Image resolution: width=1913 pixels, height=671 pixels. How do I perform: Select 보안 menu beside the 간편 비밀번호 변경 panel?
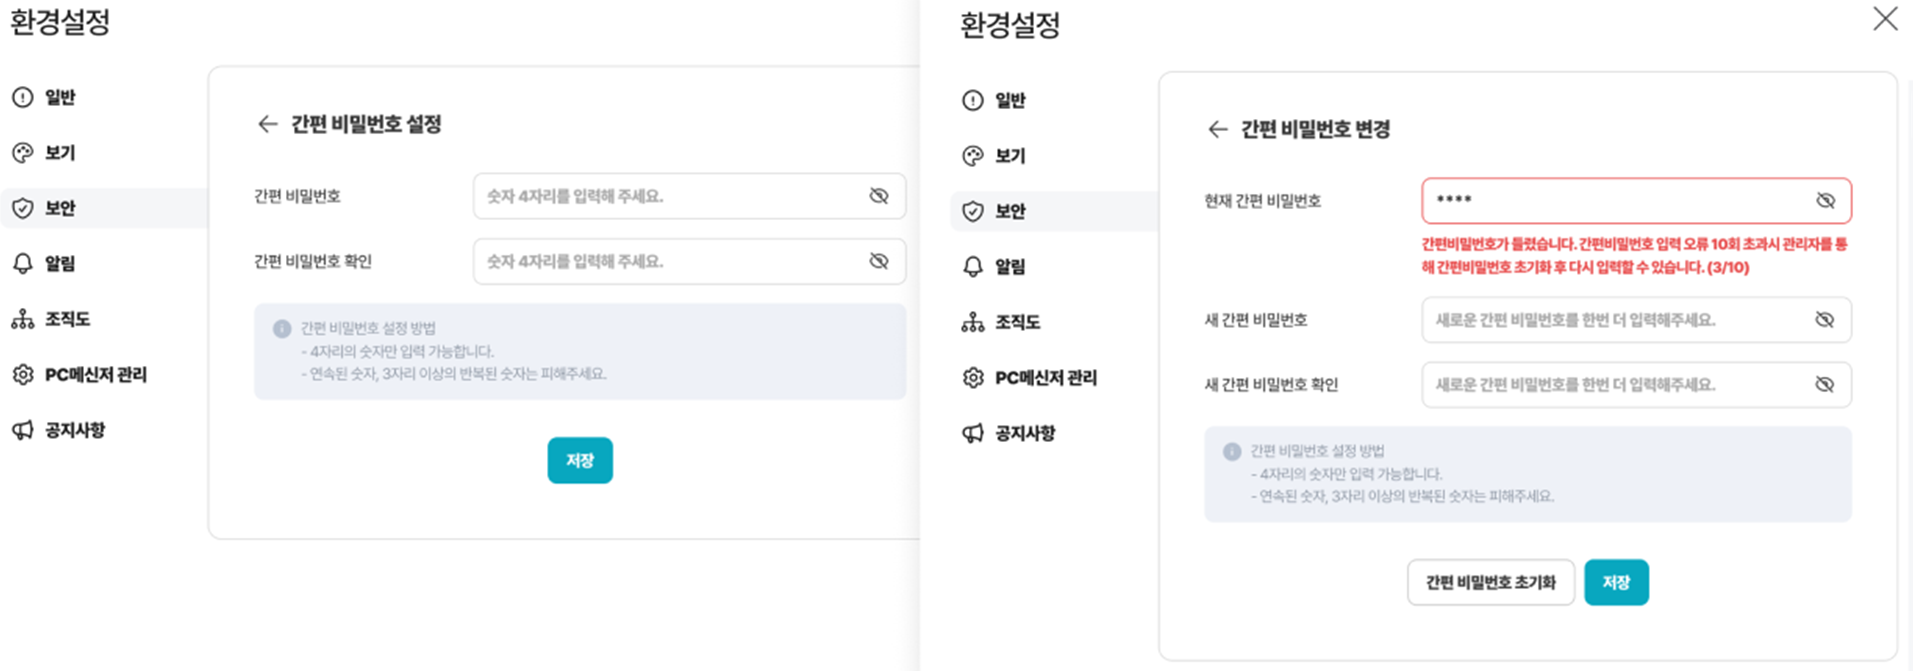point(1010,212)
